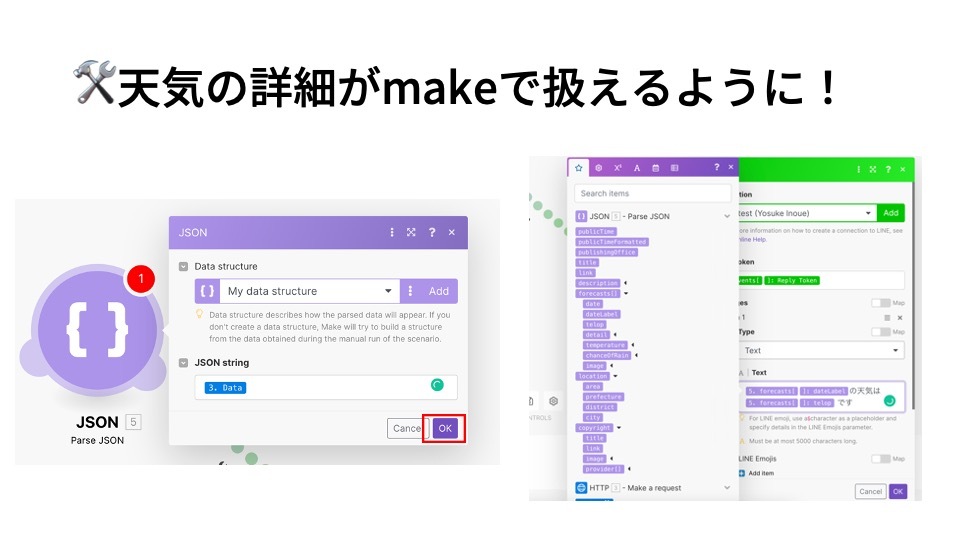Click OK in the LINE dialog
The height and width of the screenshot is (540, 960).
point(898,491)
